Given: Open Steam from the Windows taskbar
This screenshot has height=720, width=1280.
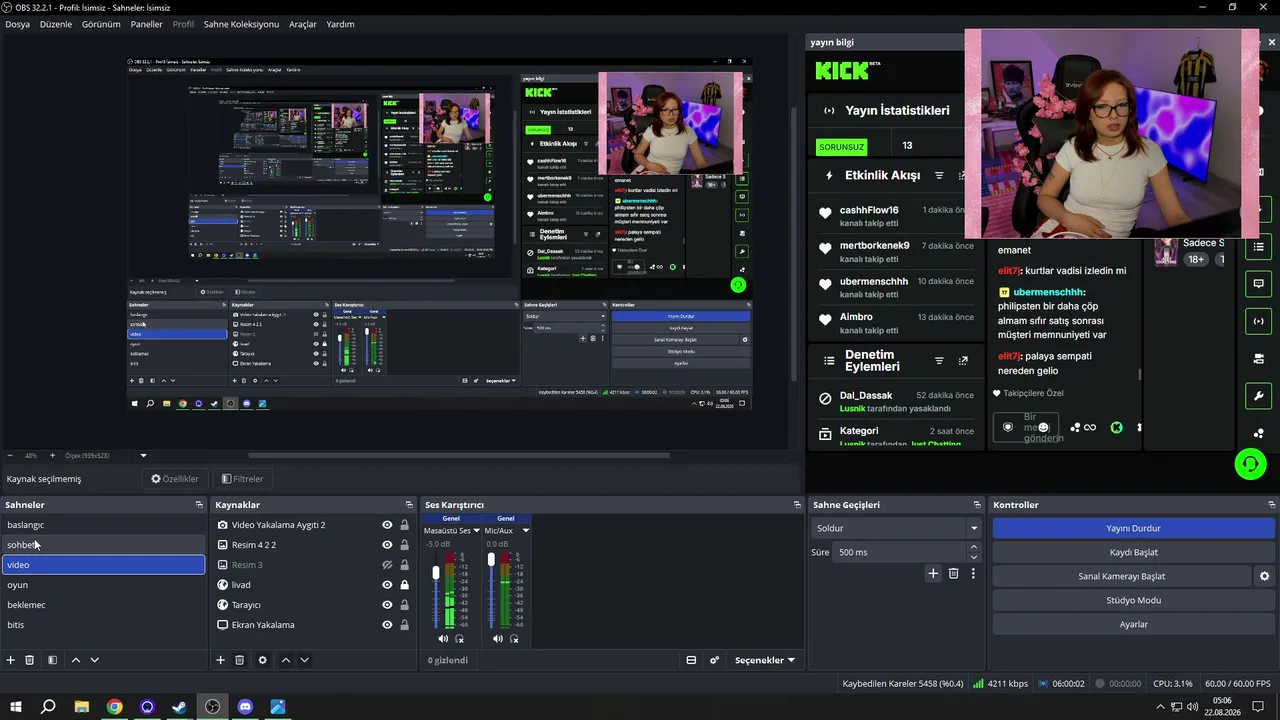Looking at the screenshot, I should pos(180,707).
